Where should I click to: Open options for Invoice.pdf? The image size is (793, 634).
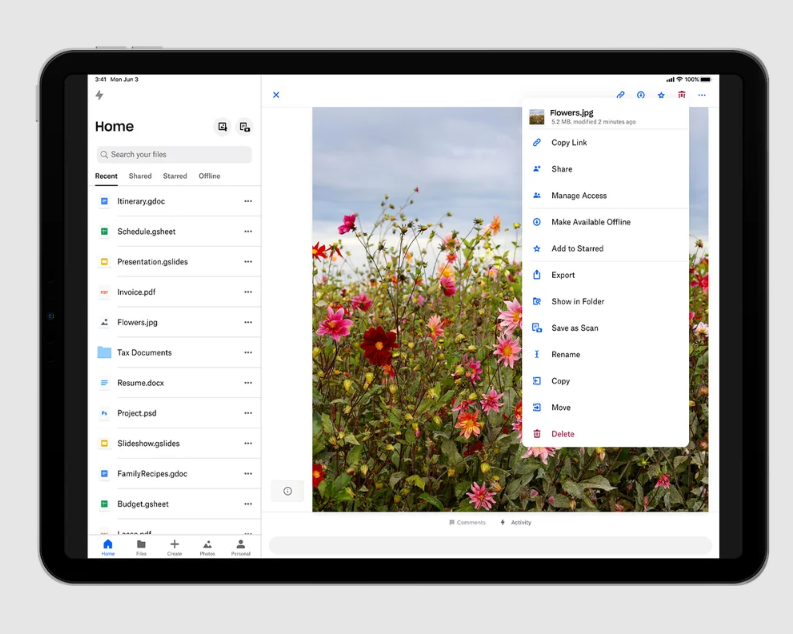248,292
